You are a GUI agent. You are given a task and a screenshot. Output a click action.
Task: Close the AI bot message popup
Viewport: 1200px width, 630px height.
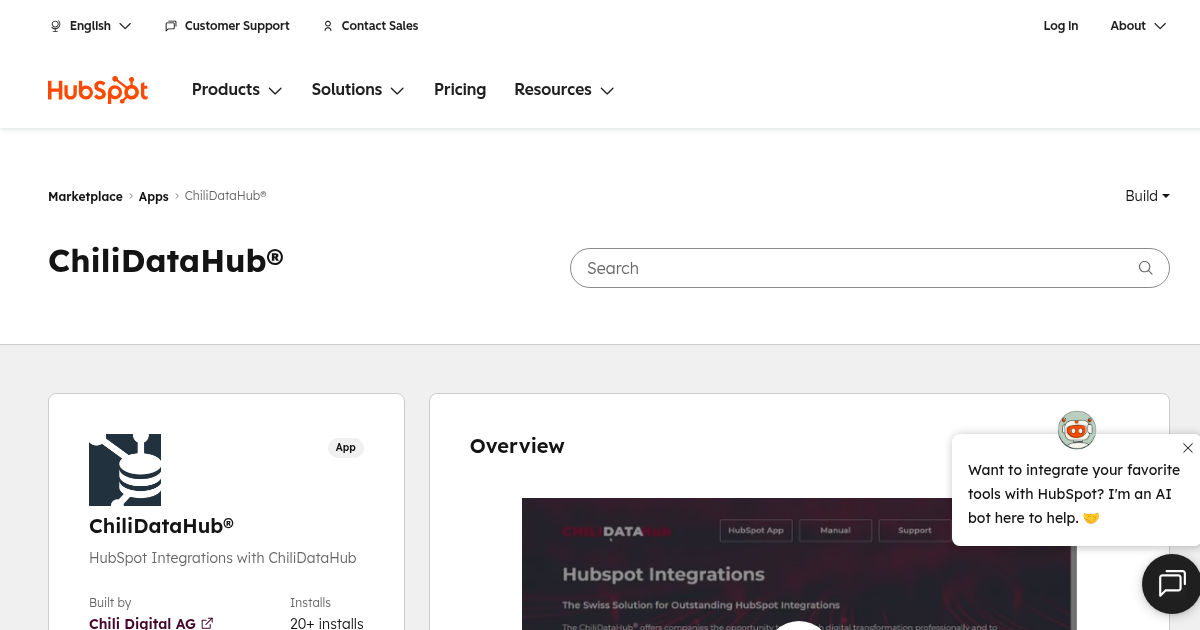[1187, 448]
